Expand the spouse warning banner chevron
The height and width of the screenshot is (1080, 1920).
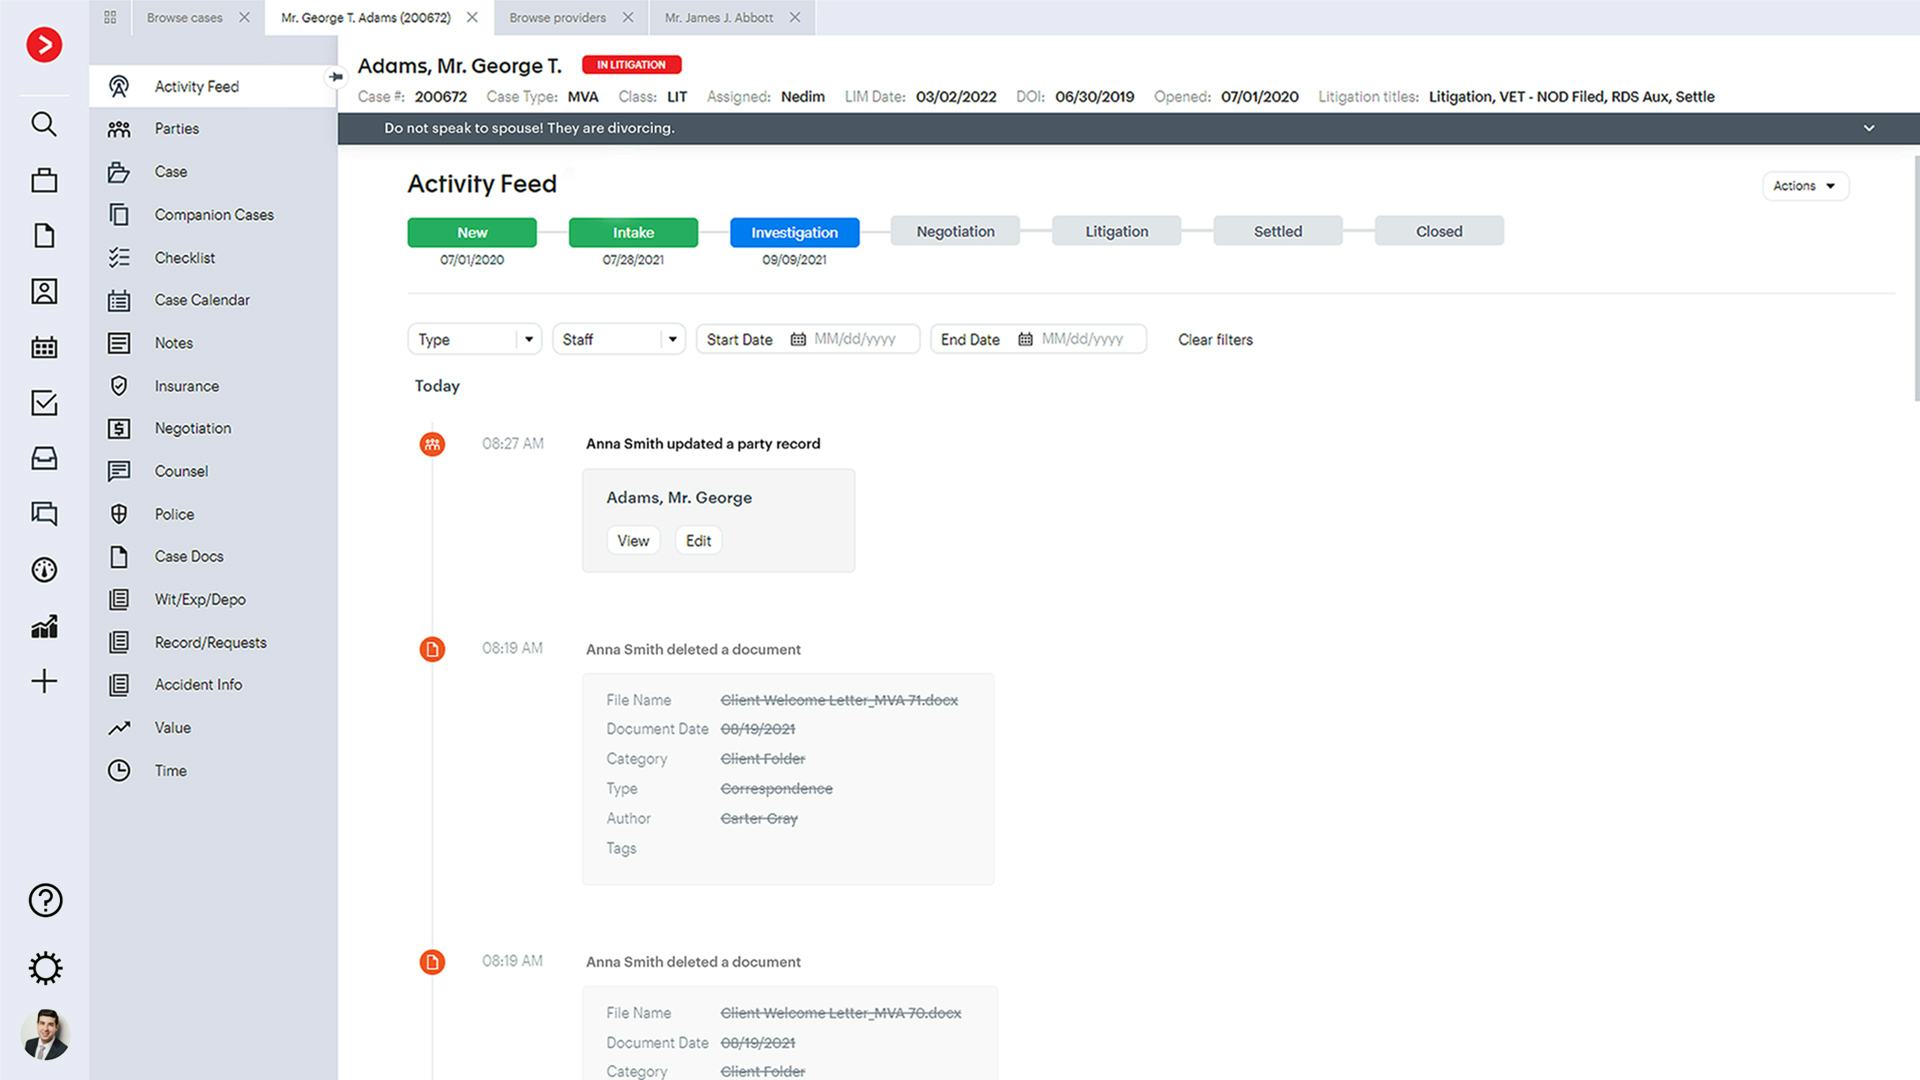[1868, 128]
